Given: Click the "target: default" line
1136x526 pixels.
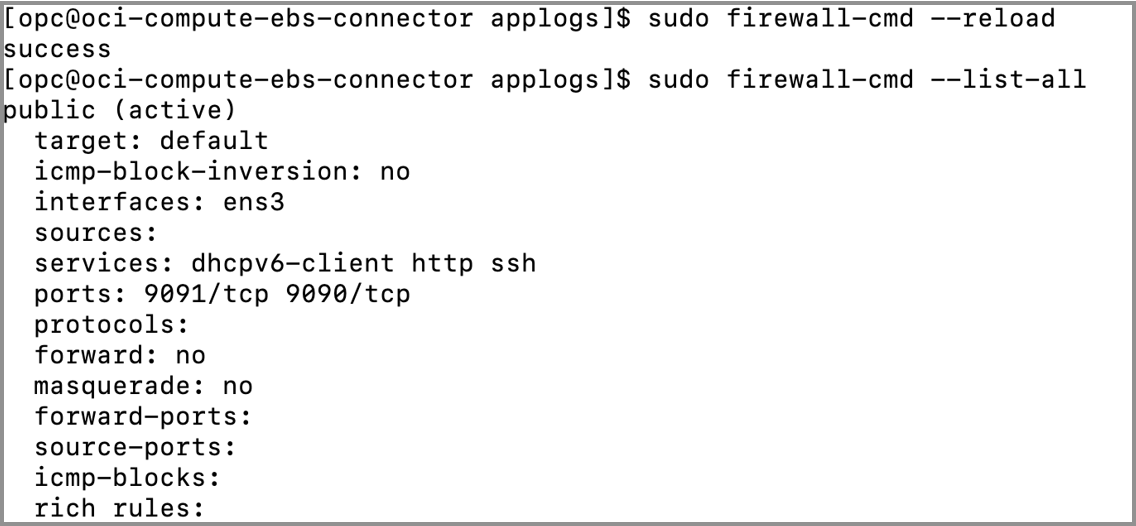Looking at the screenshot, I should (x=152, y=141).
